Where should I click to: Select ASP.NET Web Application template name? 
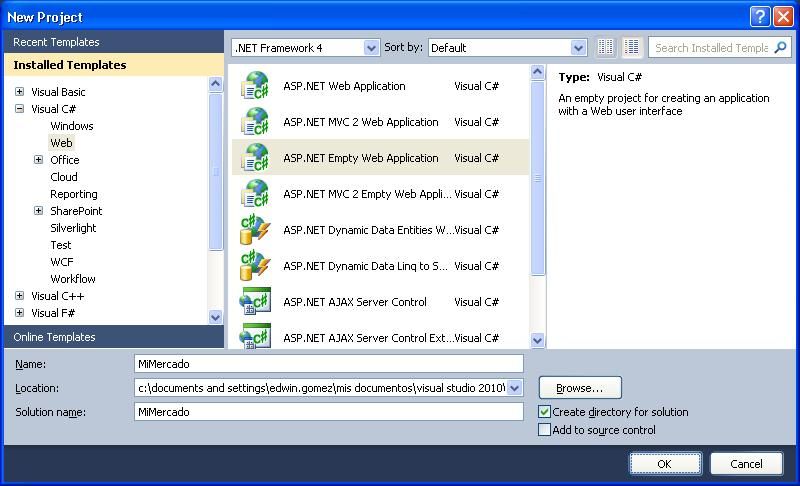tap(344, 86)
